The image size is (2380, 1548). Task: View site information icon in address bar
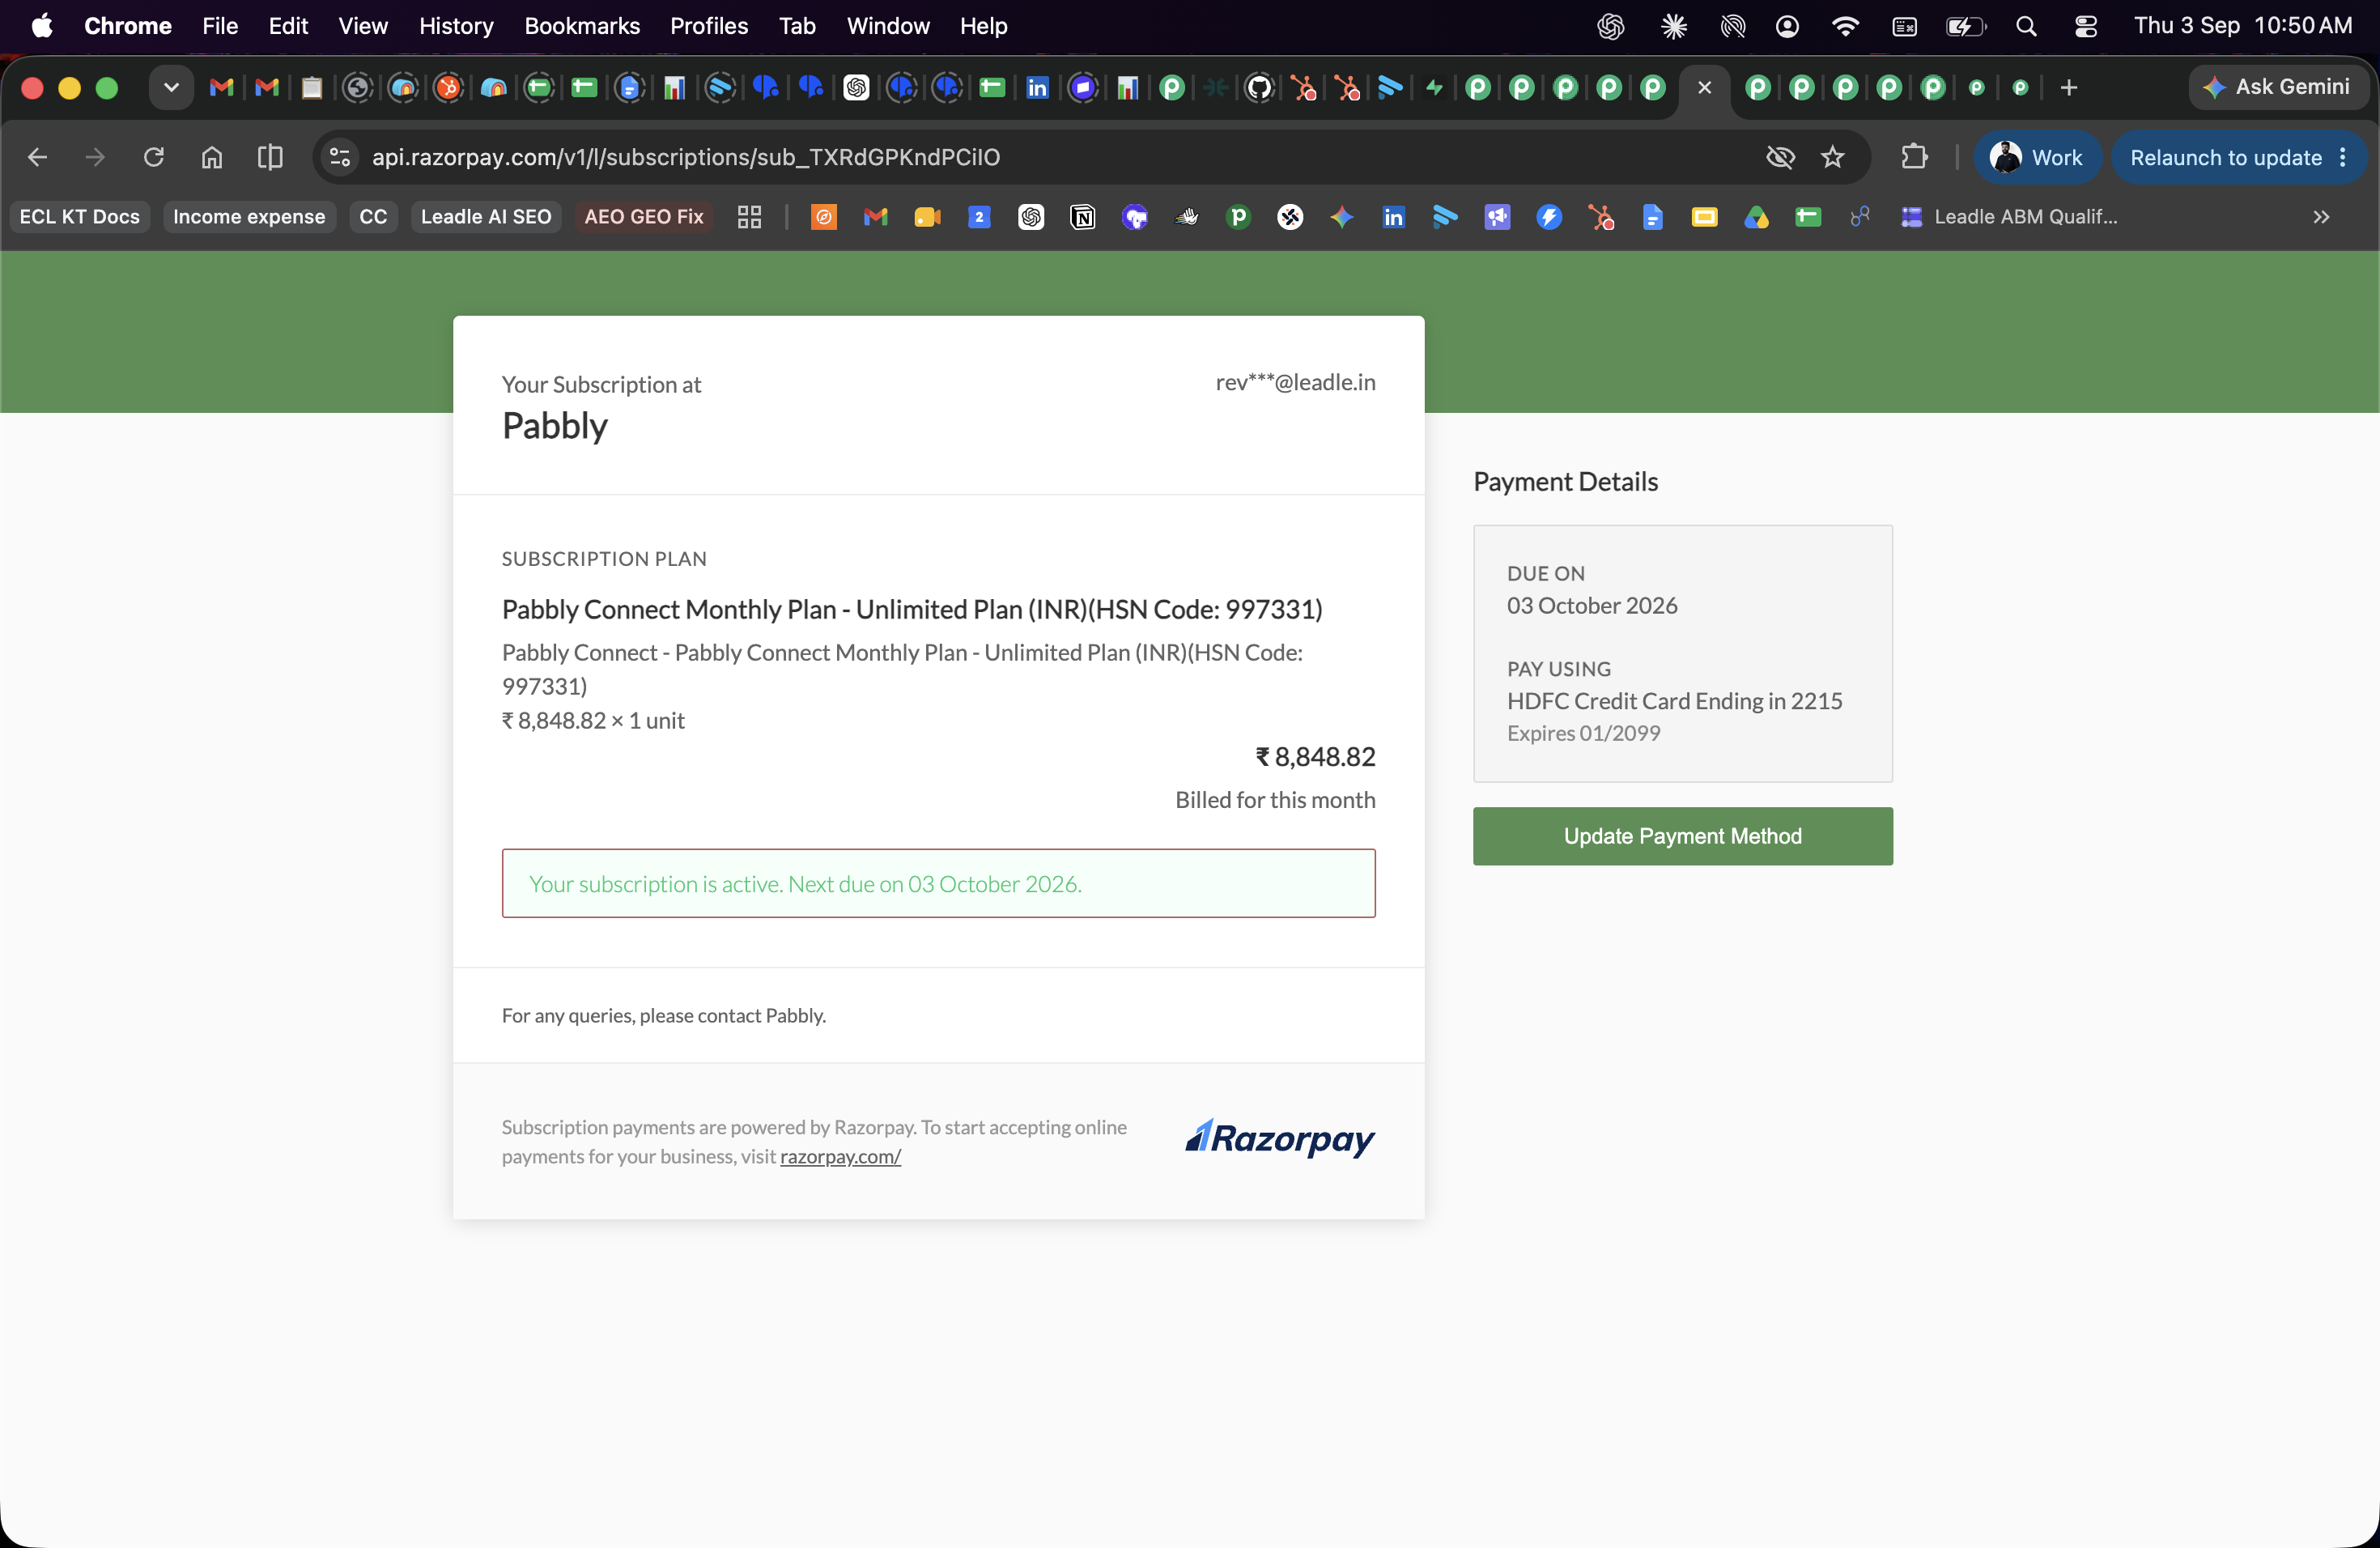340,157
